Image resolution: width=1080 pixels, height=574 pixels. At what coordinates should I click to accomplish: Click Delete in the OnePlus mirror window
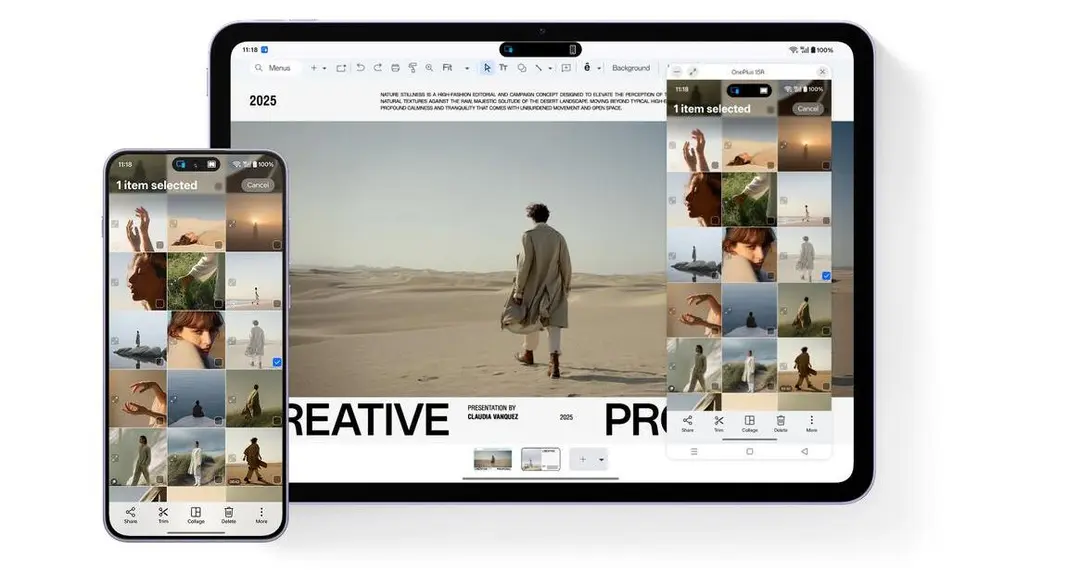tap(780, 423)
